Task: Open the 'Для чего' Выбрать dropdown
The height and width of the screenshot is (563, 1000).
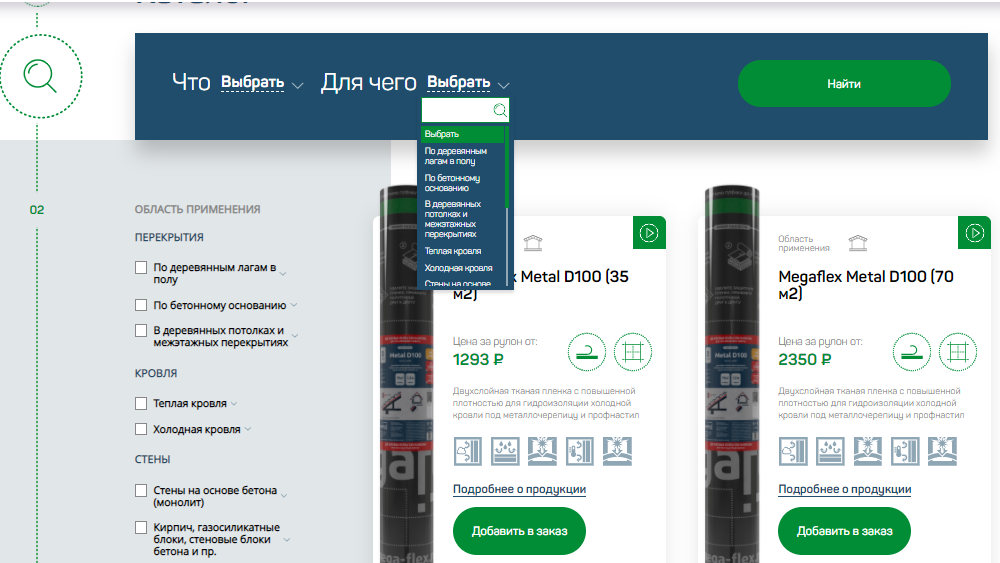Action: point(468,83)
